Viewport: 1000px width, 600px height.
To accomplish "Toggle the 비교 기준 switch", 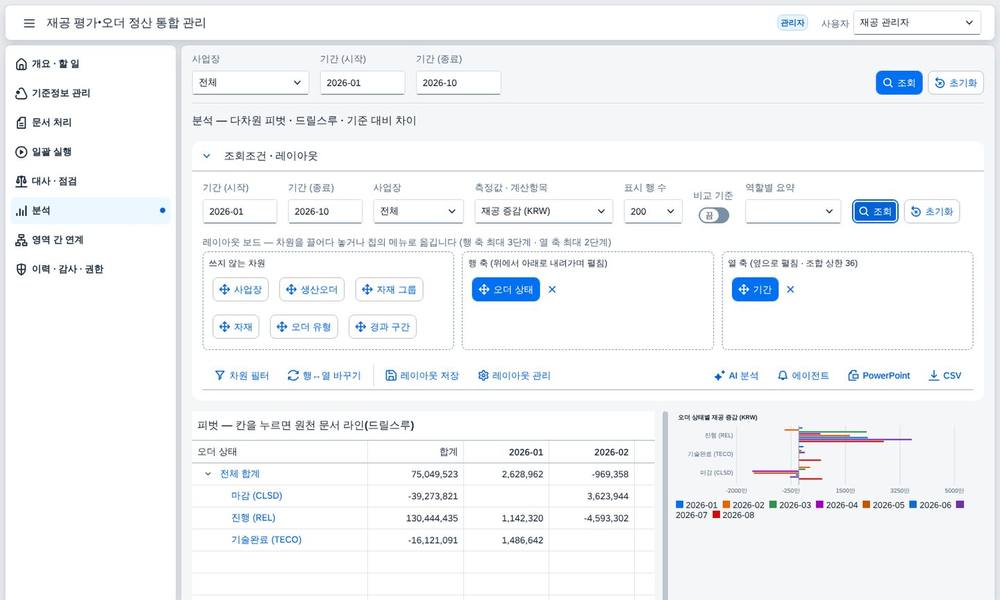I will [714, 216].
